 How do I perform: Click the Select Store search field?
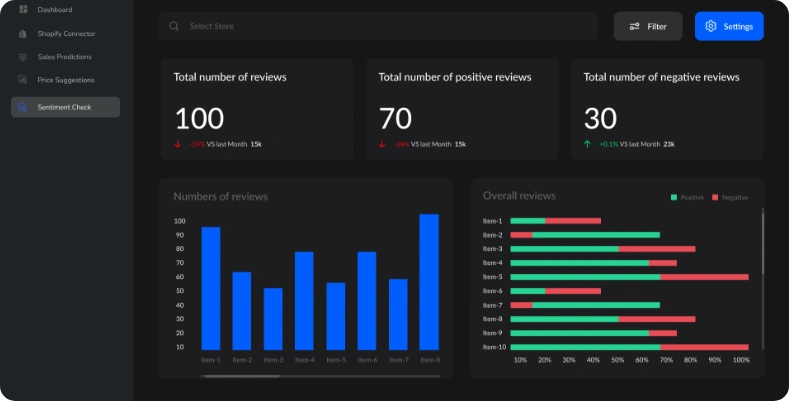pos(378,26)
